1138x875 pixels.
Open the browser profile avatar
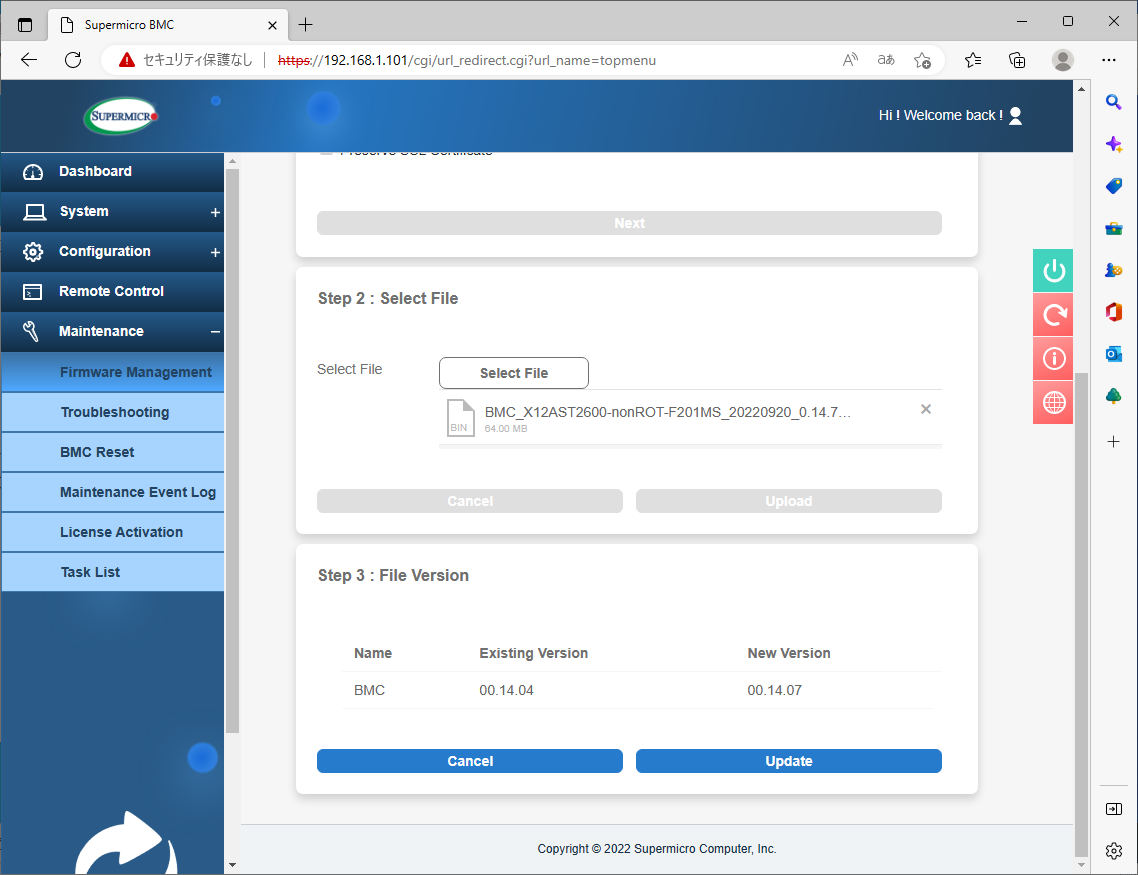click(x=1063, y=60)
